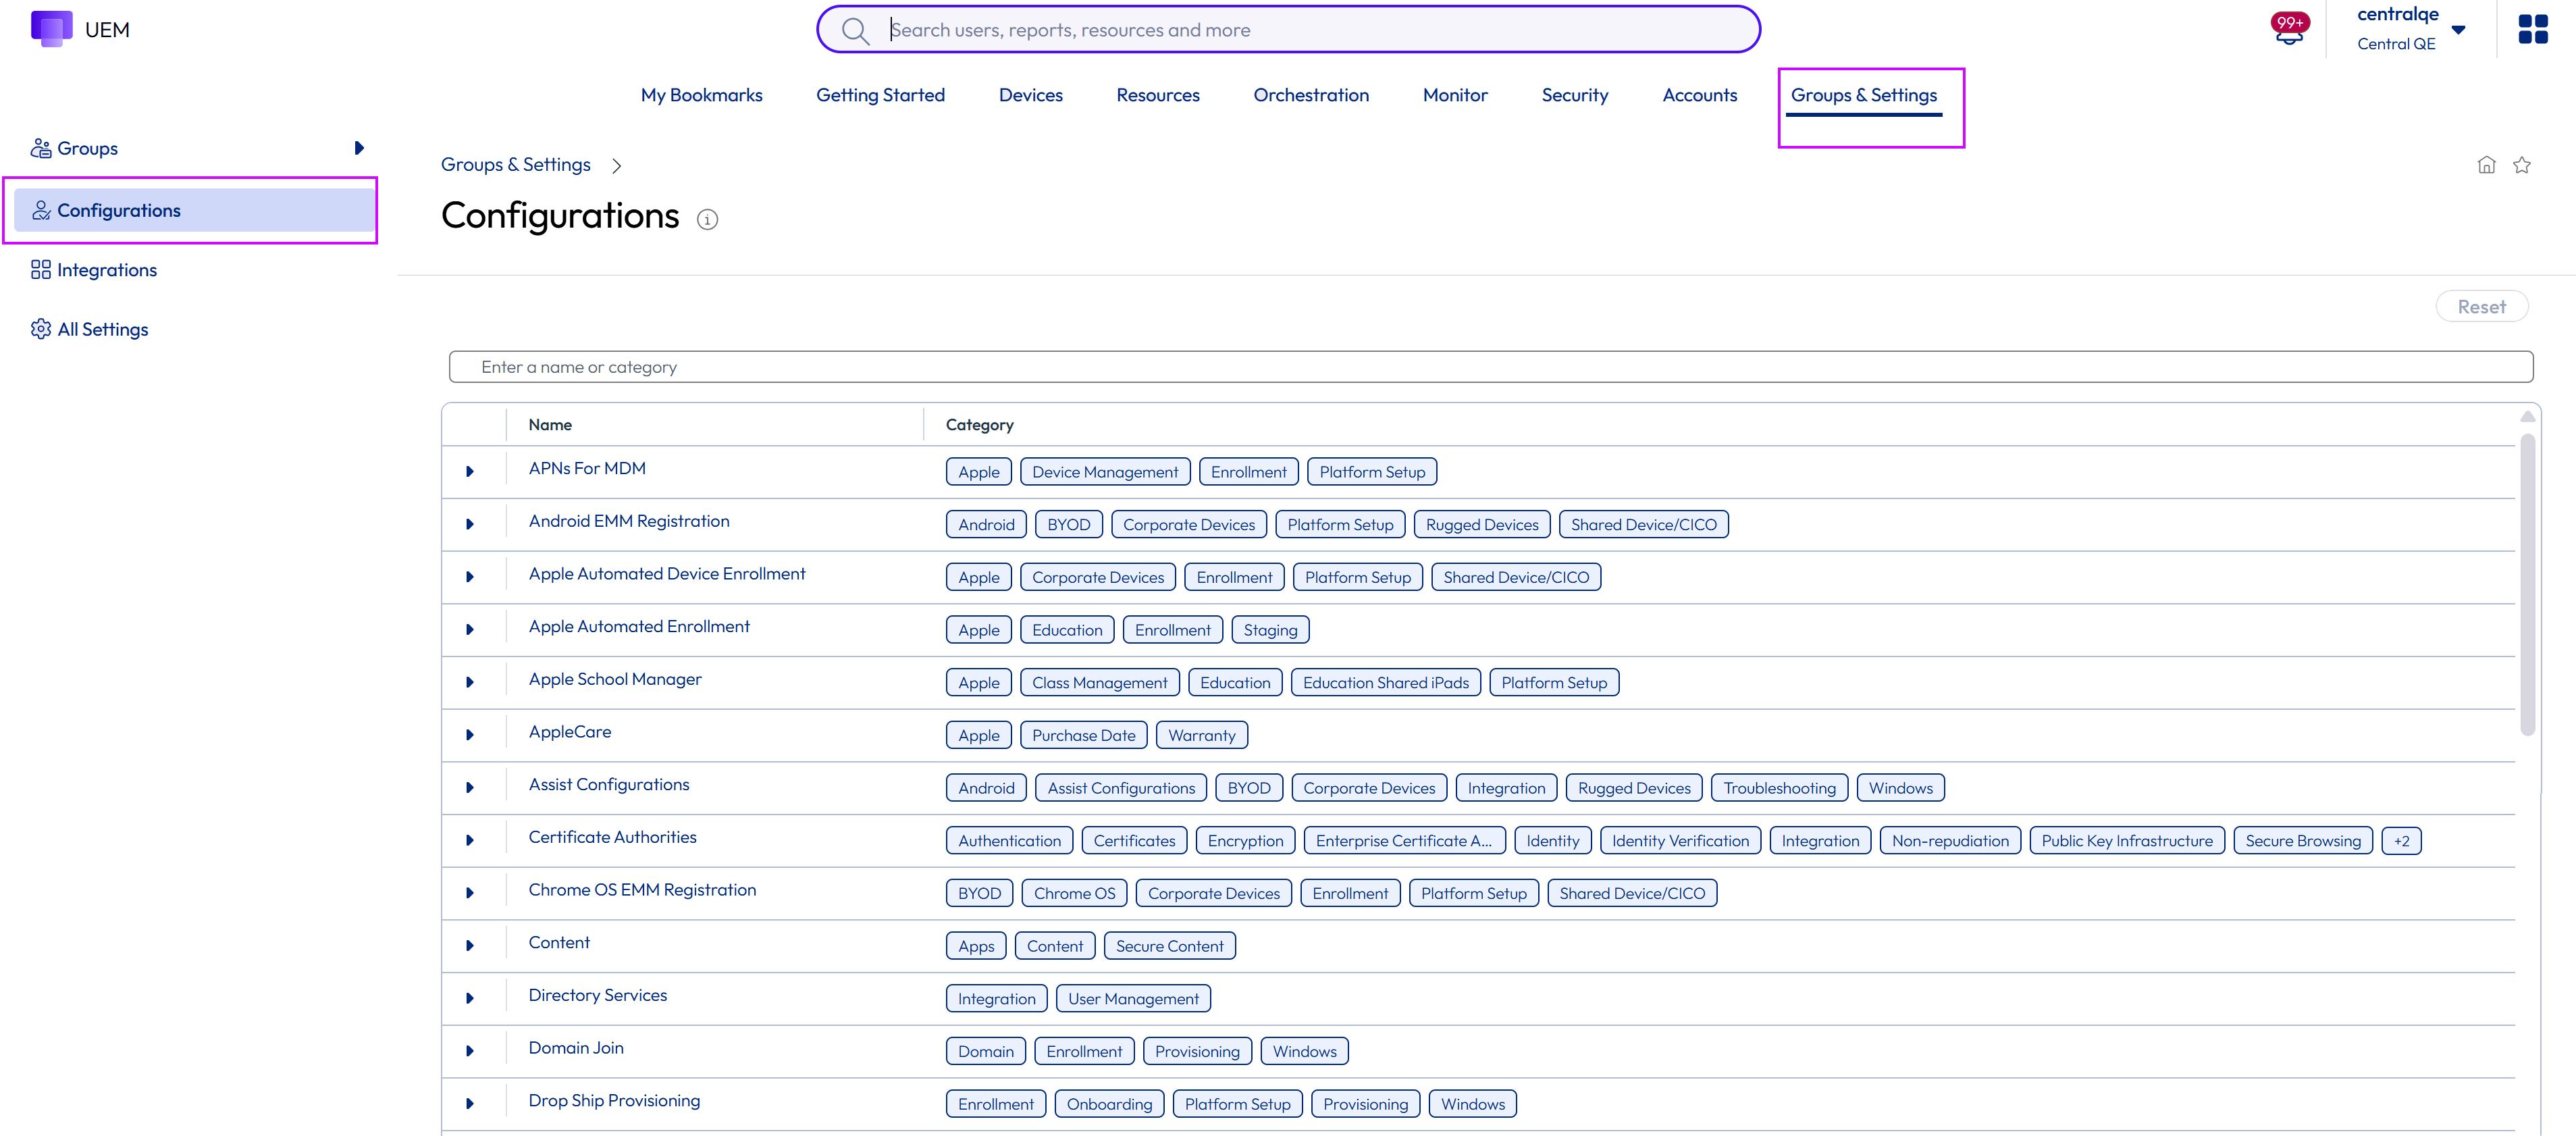The width and height of the screenshot is (2576, 1136).
Task: Click the info icon beside Configurations title
Action: [707, 219]
